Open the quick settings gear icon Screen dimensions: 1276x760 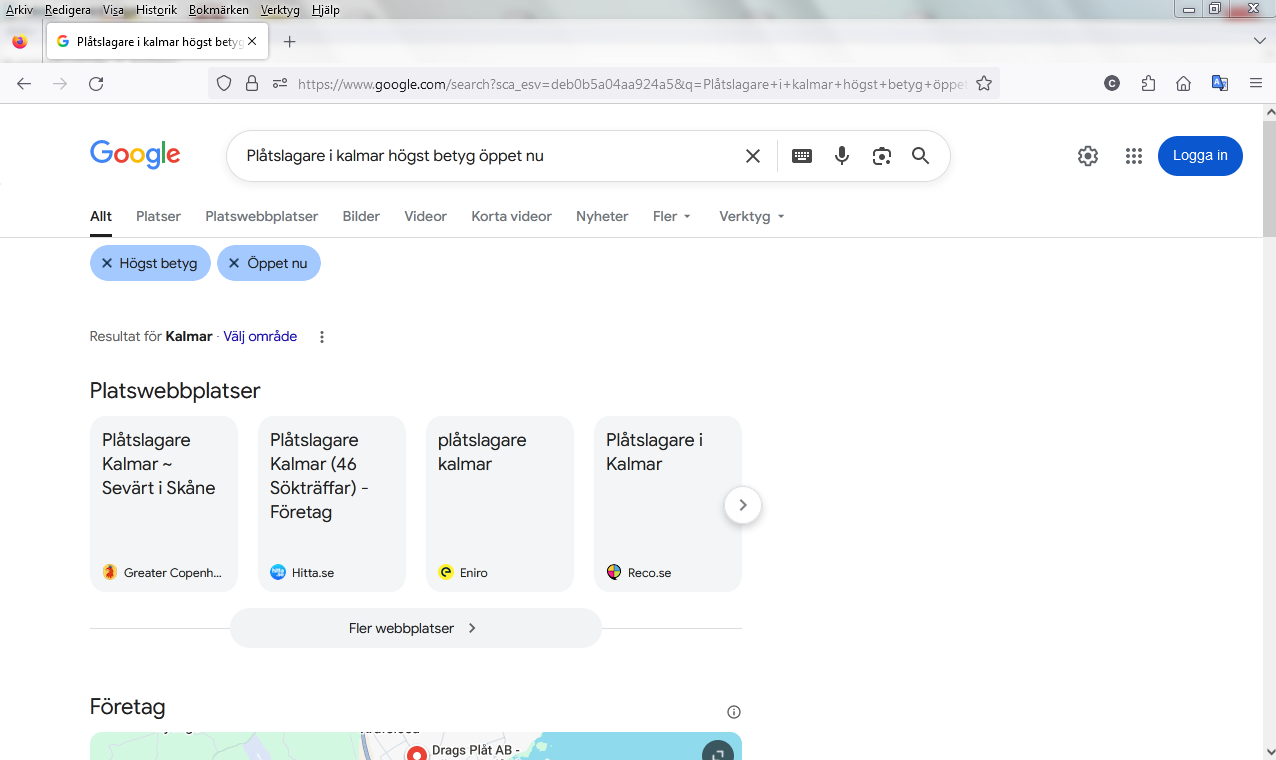[x=1088, y=156]
